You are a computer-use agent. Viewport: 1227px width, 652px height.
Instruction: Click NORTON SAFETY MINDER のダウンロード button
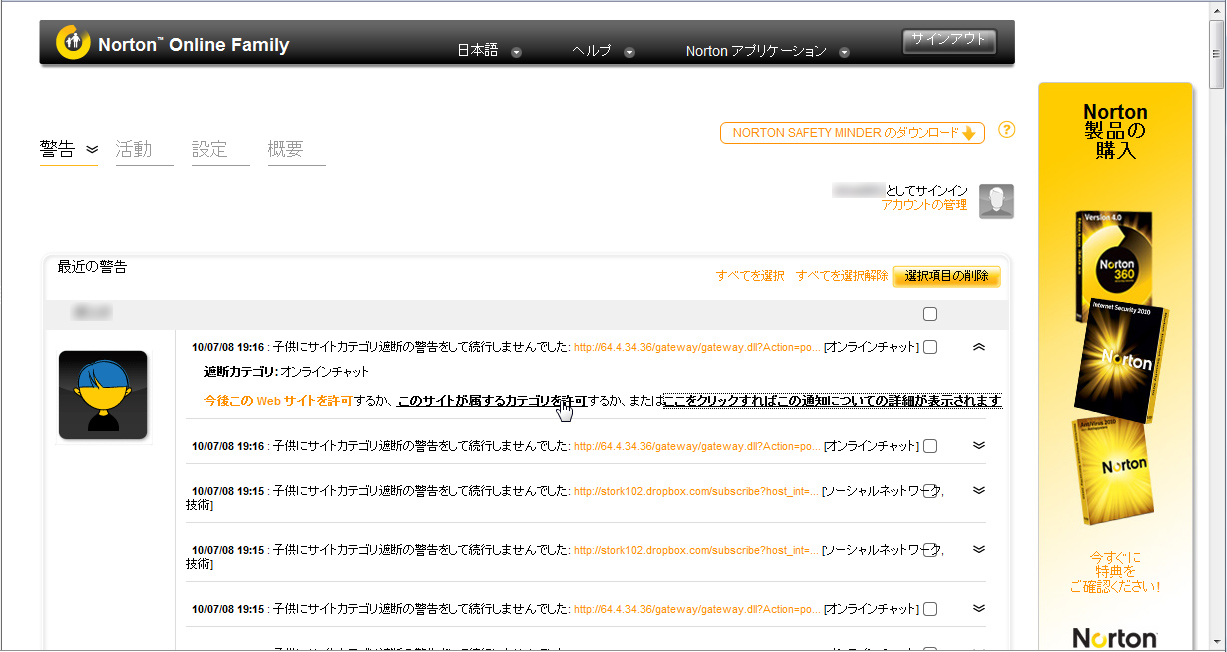pyautogui.click(x=852, y=133)
